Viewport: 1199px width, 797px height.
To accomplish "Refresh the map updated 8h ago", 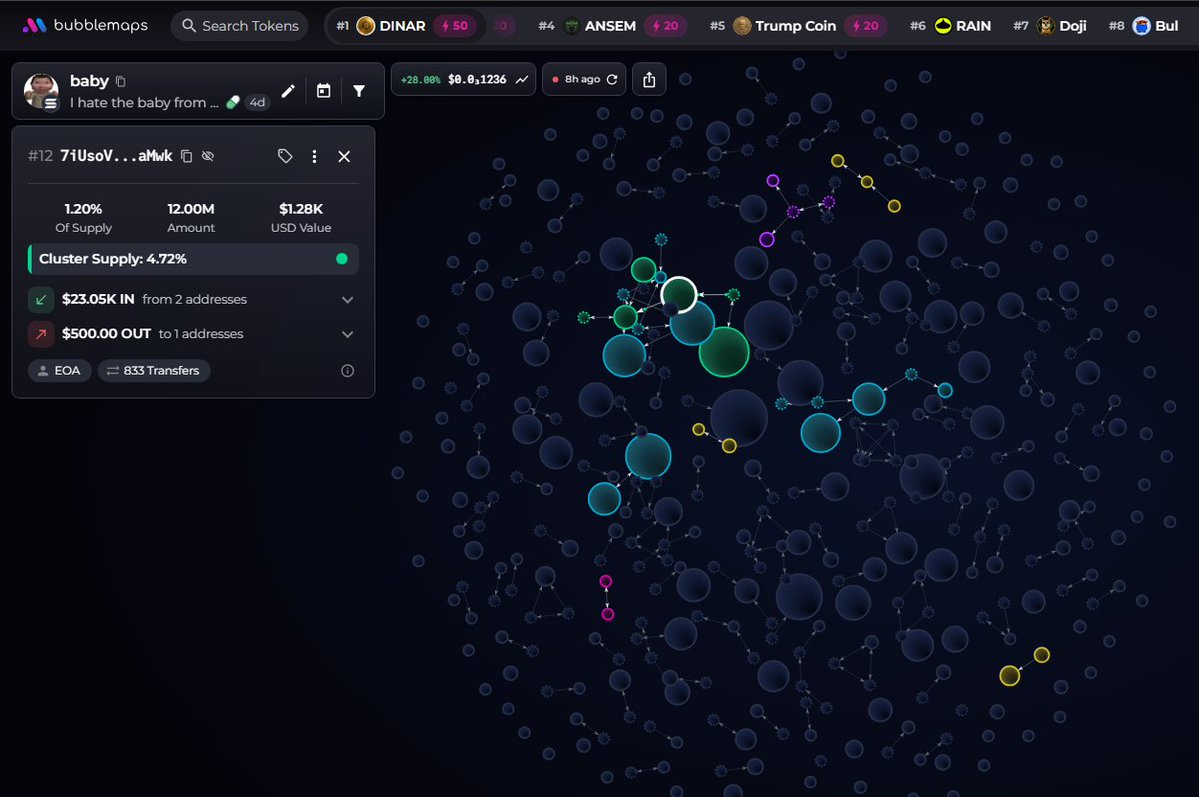I will [612, 80].
